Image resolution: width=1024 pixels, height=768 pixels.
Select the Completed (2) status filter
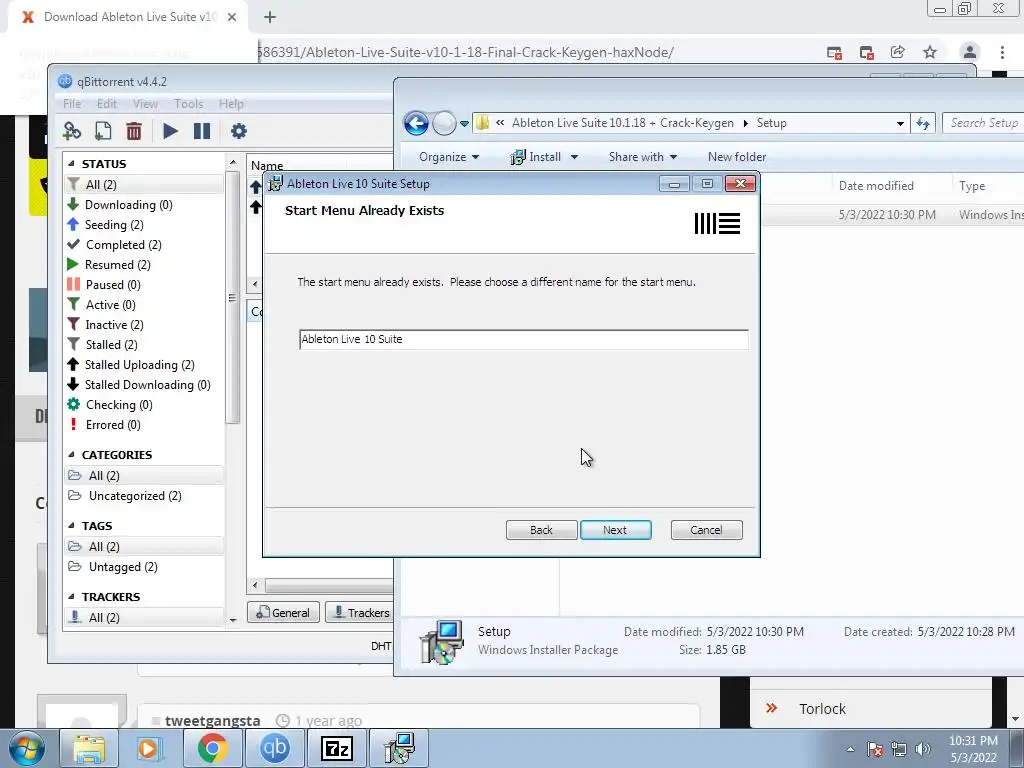tap(123, 245)
